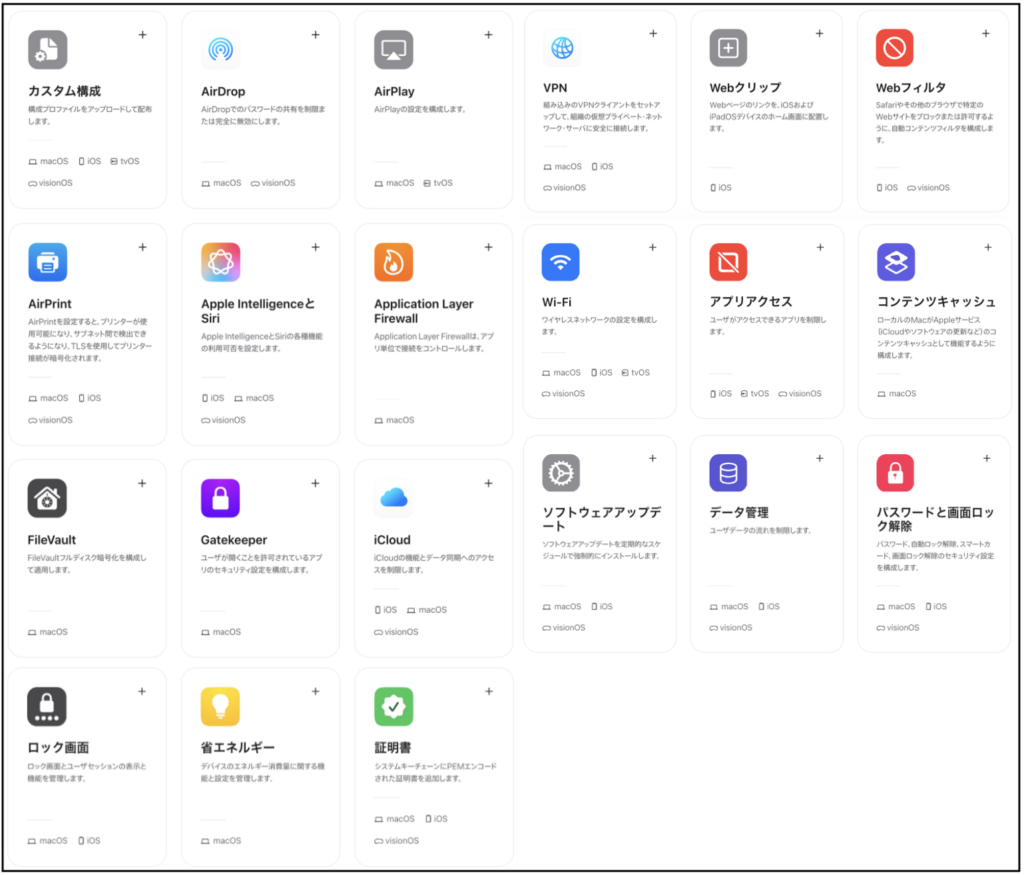Add Application Layer Firewall with plus button
This screenshot has height=875, width=1024.
click(x=488, y=247)
